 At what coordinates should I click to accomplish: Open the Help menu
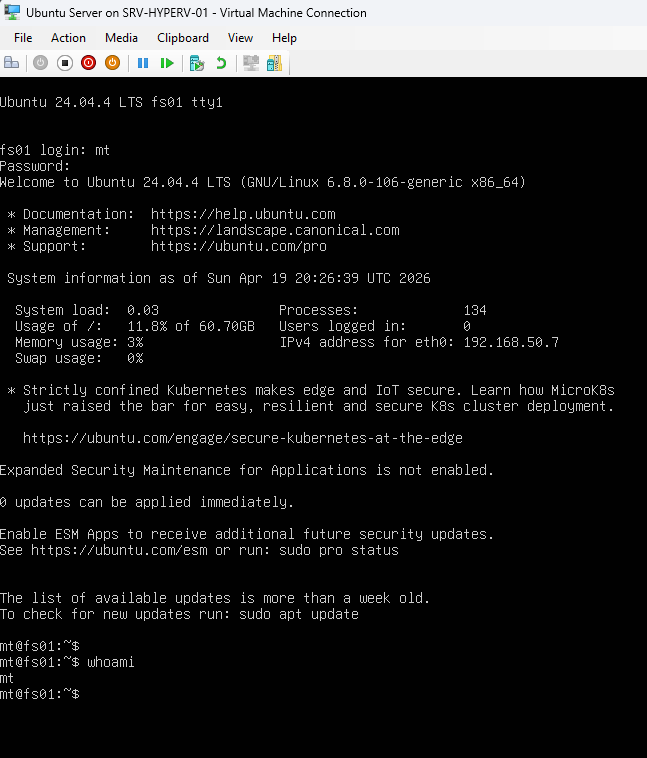coord(284,38)
